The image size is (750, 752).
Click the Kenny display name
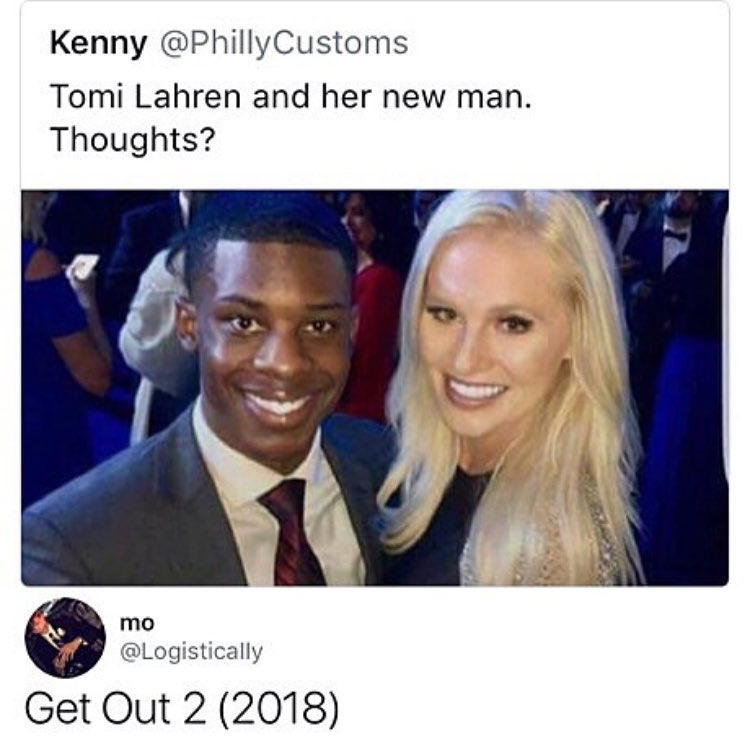pyautogui.click(x=98, y=43)
